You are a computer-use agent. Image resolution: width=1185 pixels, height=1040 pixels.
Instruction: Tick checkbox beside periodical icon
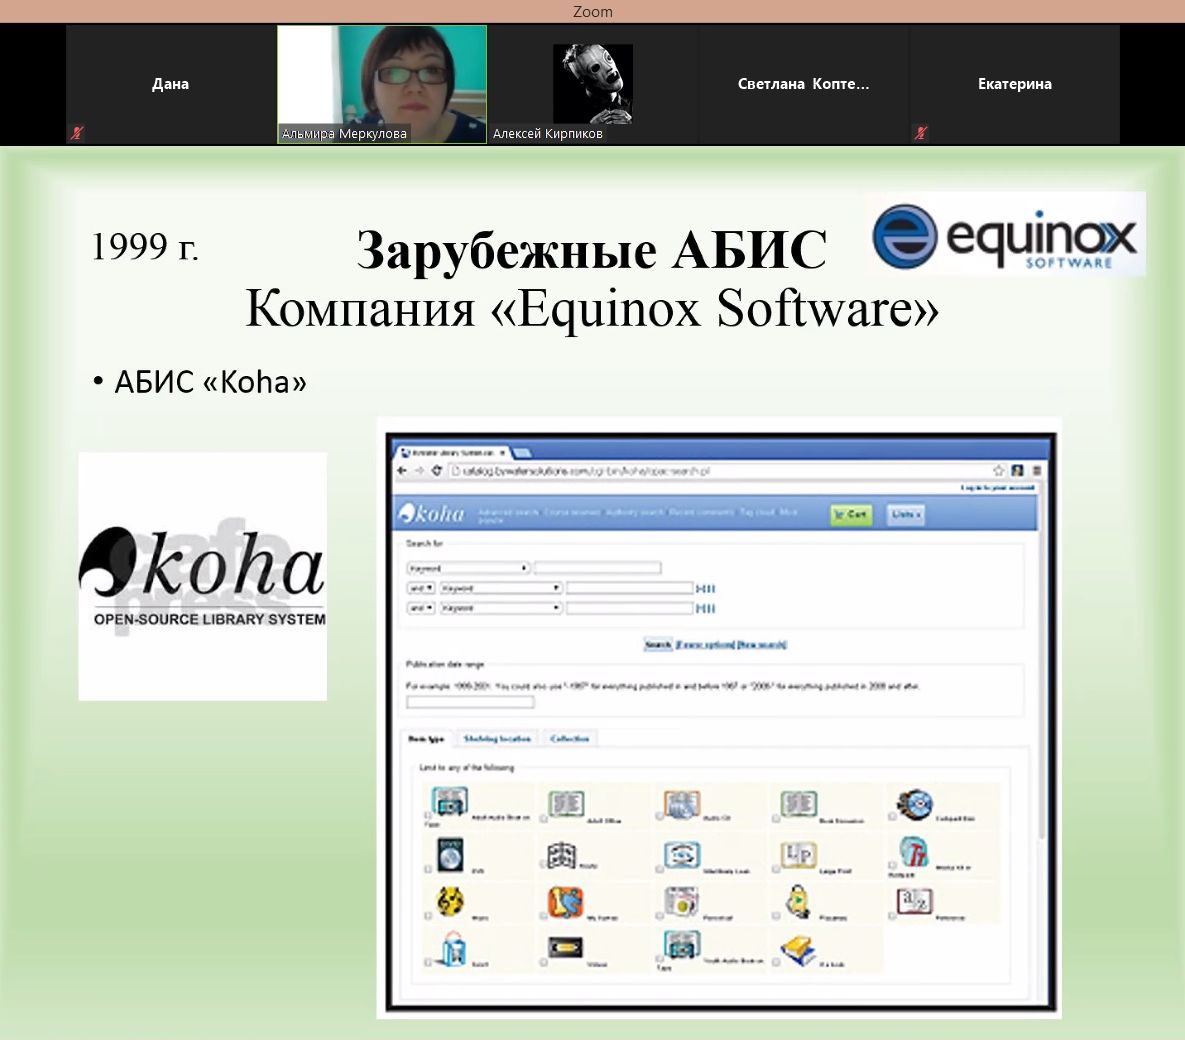click(660, 916)
